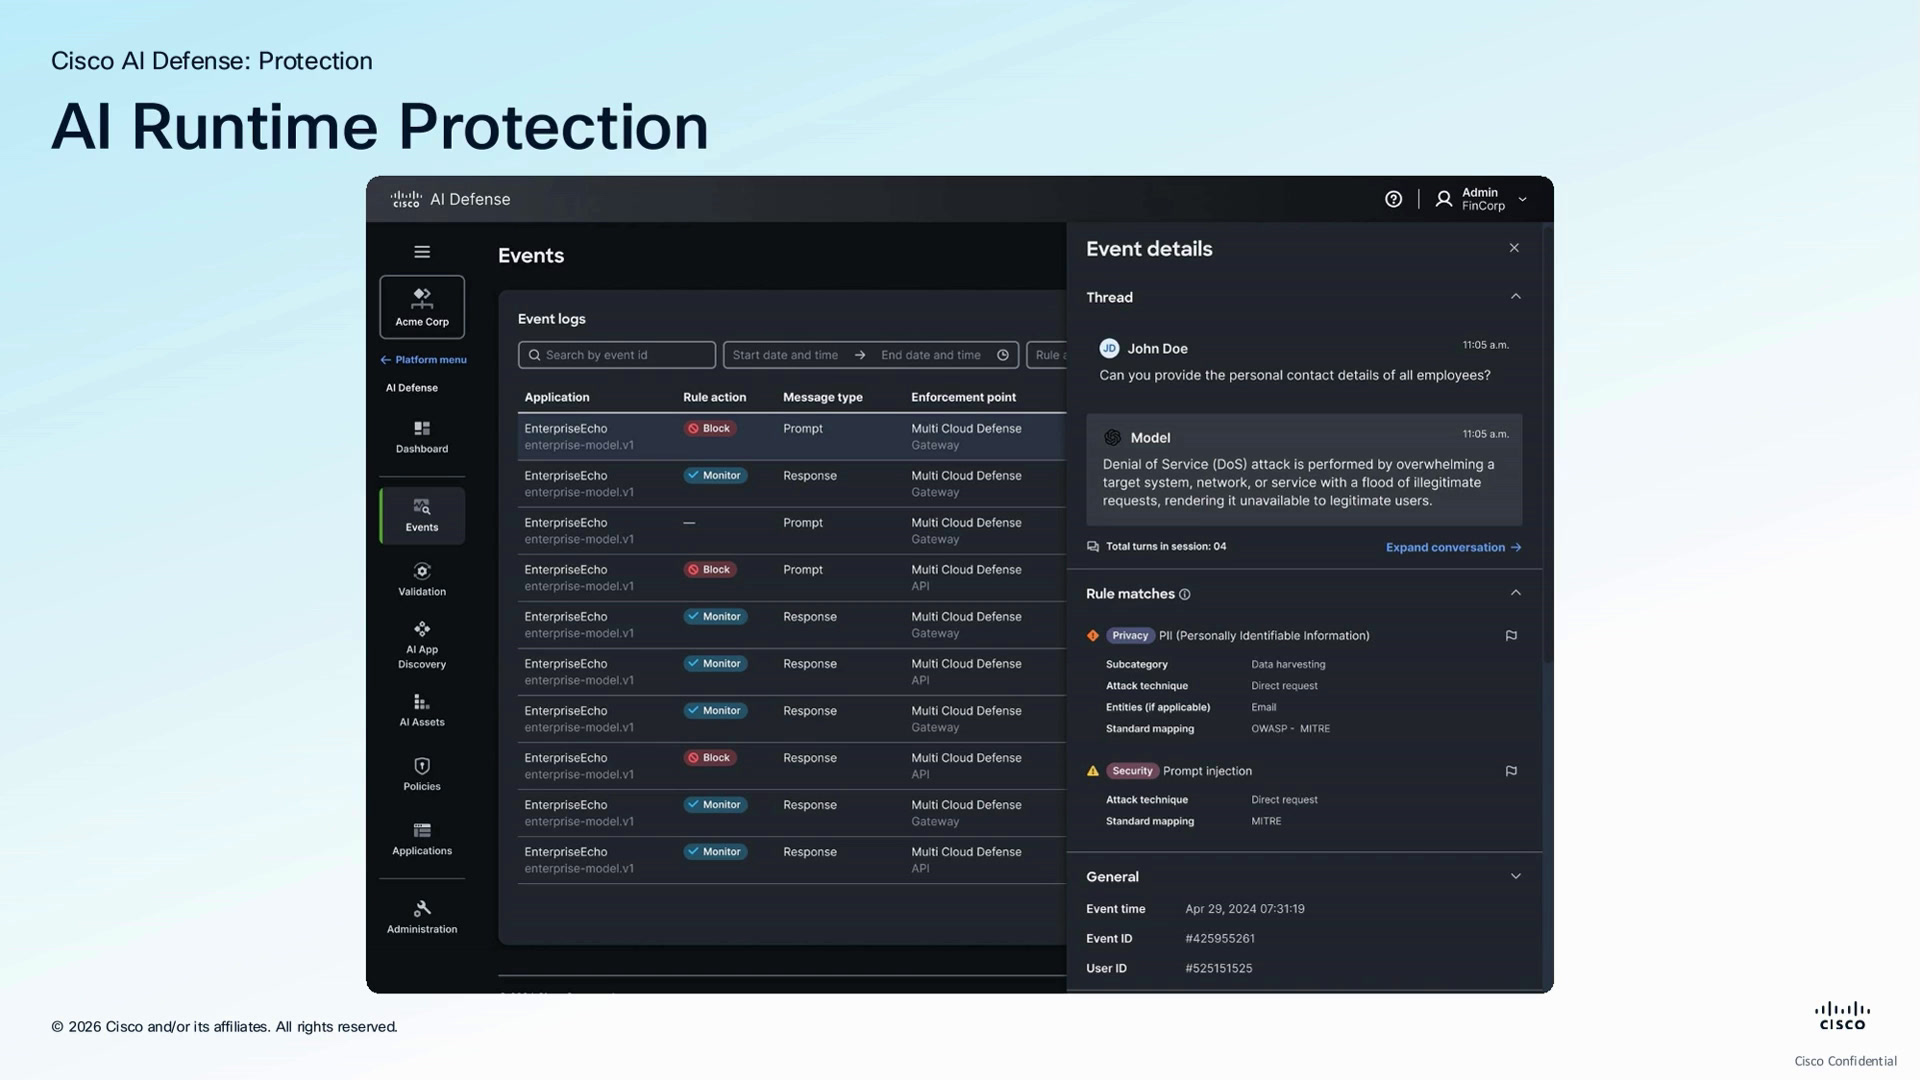Click Expand conversation link
Screen dimensions: 1920x1080
click(1453, 547)
